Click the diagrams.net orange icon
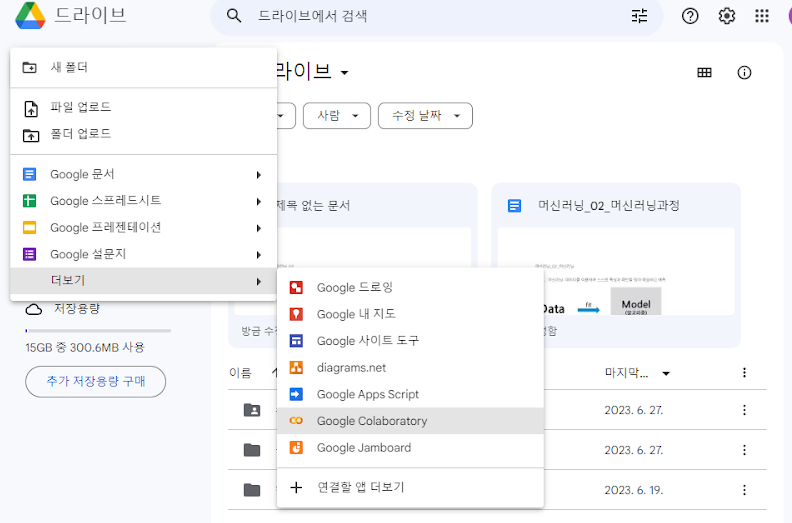Screen dimensions: 792x523 [x=296, y=367]
